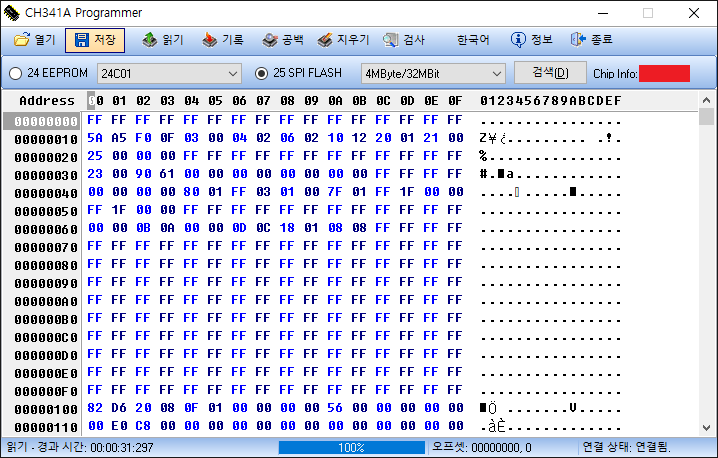718x458 pixels.
Task: Click the 100% progress bar
Action: [352, 447]
